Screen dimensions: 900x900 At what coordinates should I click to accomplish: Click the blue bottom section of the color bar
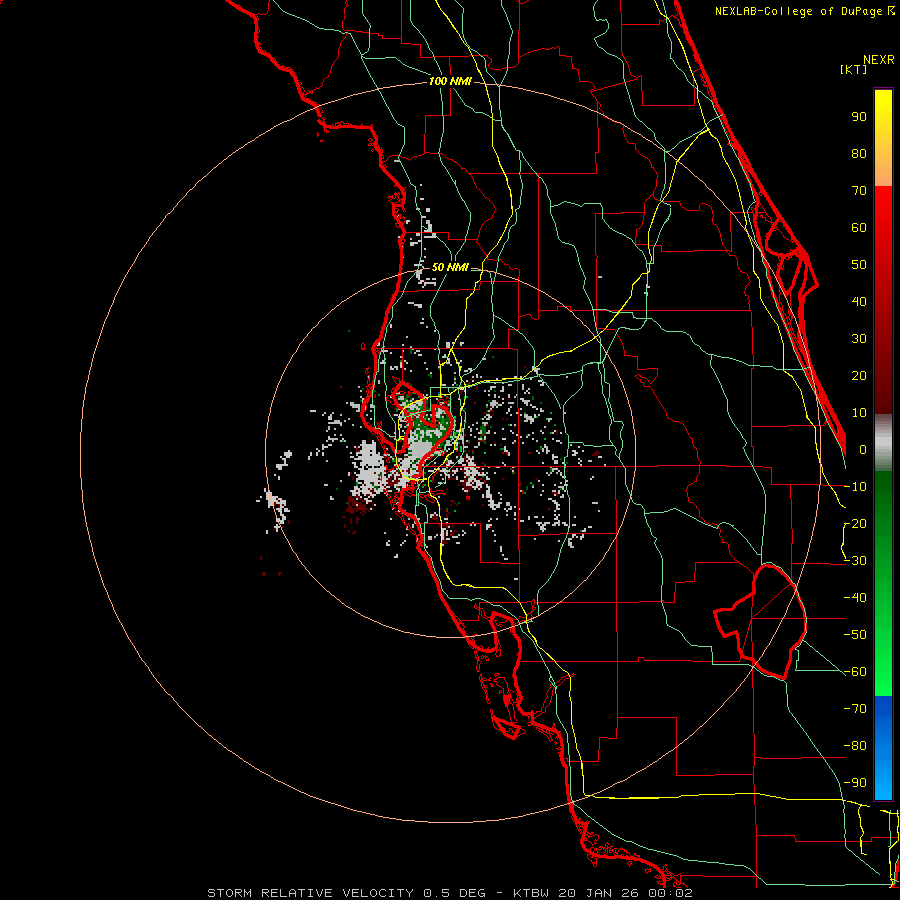883,748
